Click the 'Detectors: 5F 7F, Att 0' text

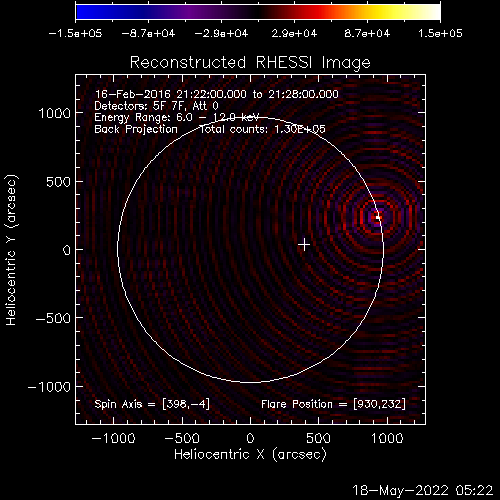tap(156, 106)
